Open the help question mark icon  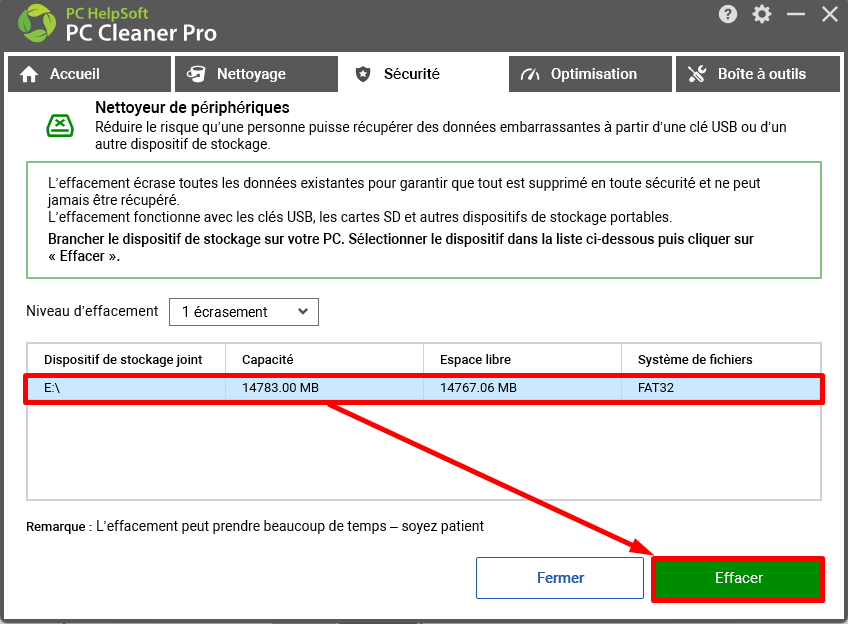tap(727, 14)
